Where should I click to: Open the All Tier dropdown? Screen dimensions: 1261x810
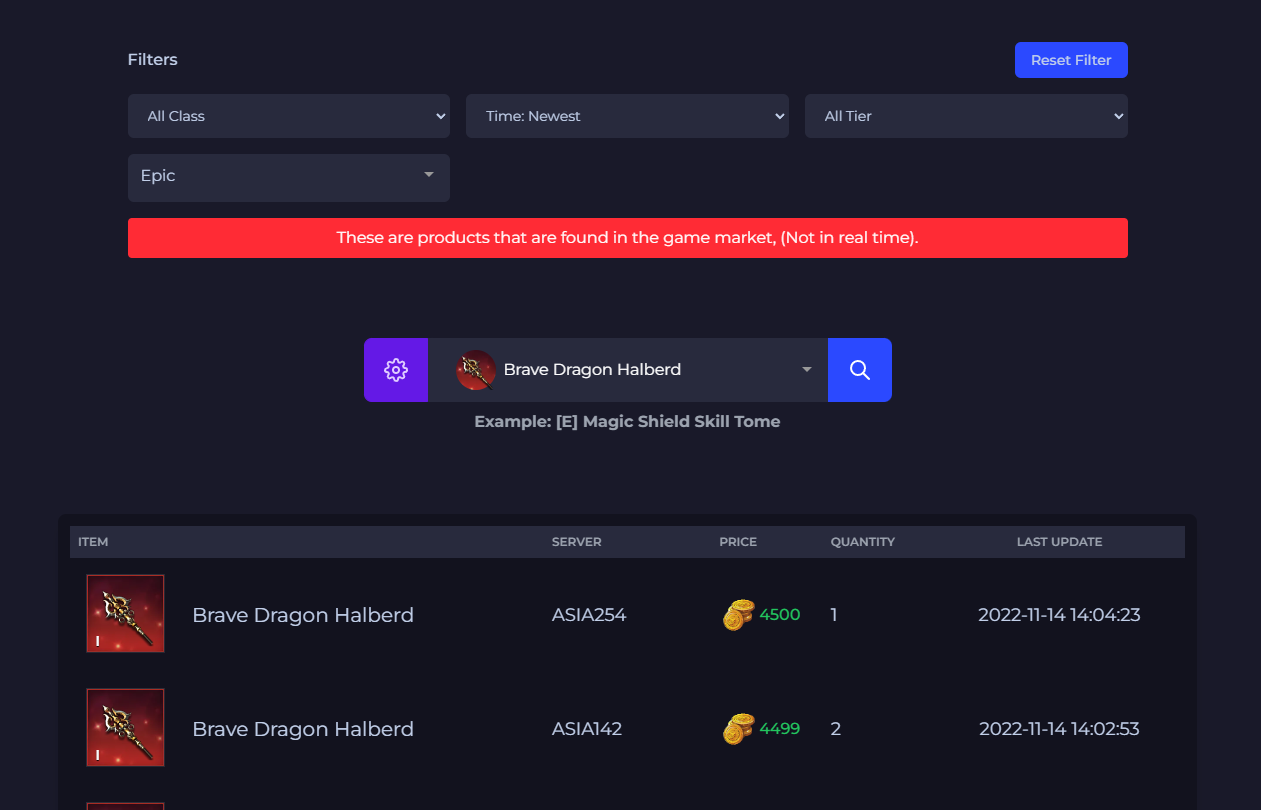point(966,116)
